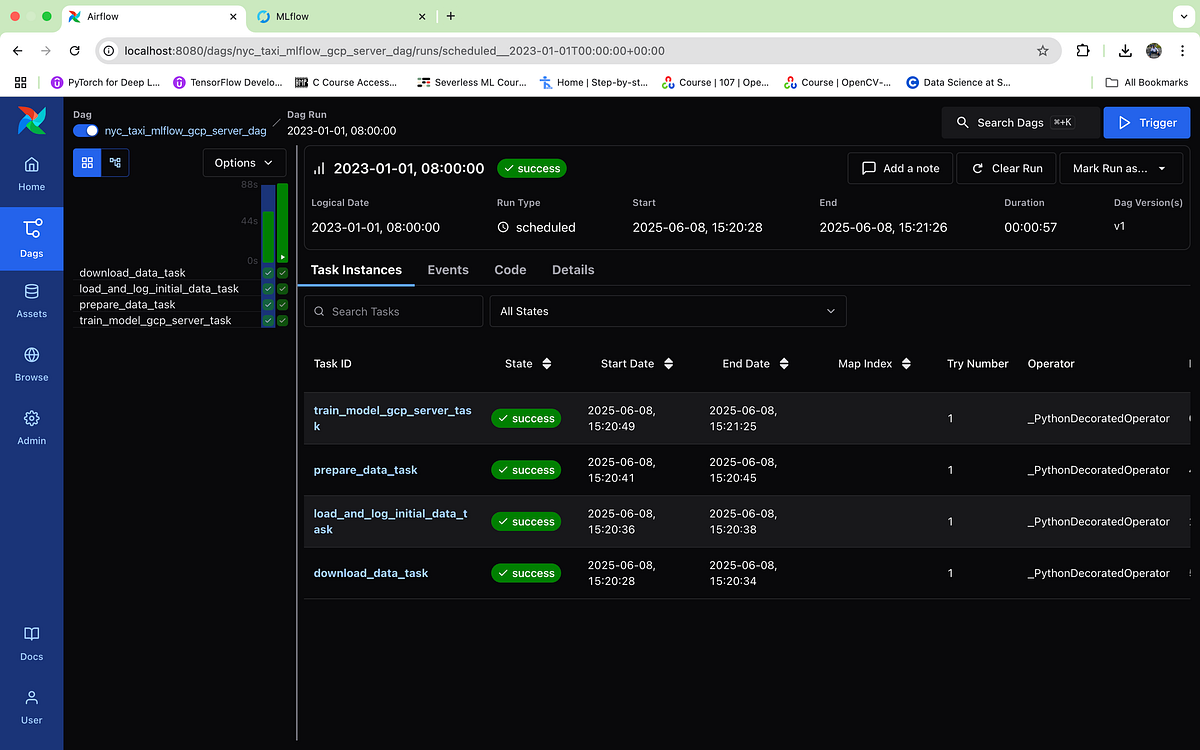Open the Options dropdown
1200x750 pixels.
(x=243, y=162)
